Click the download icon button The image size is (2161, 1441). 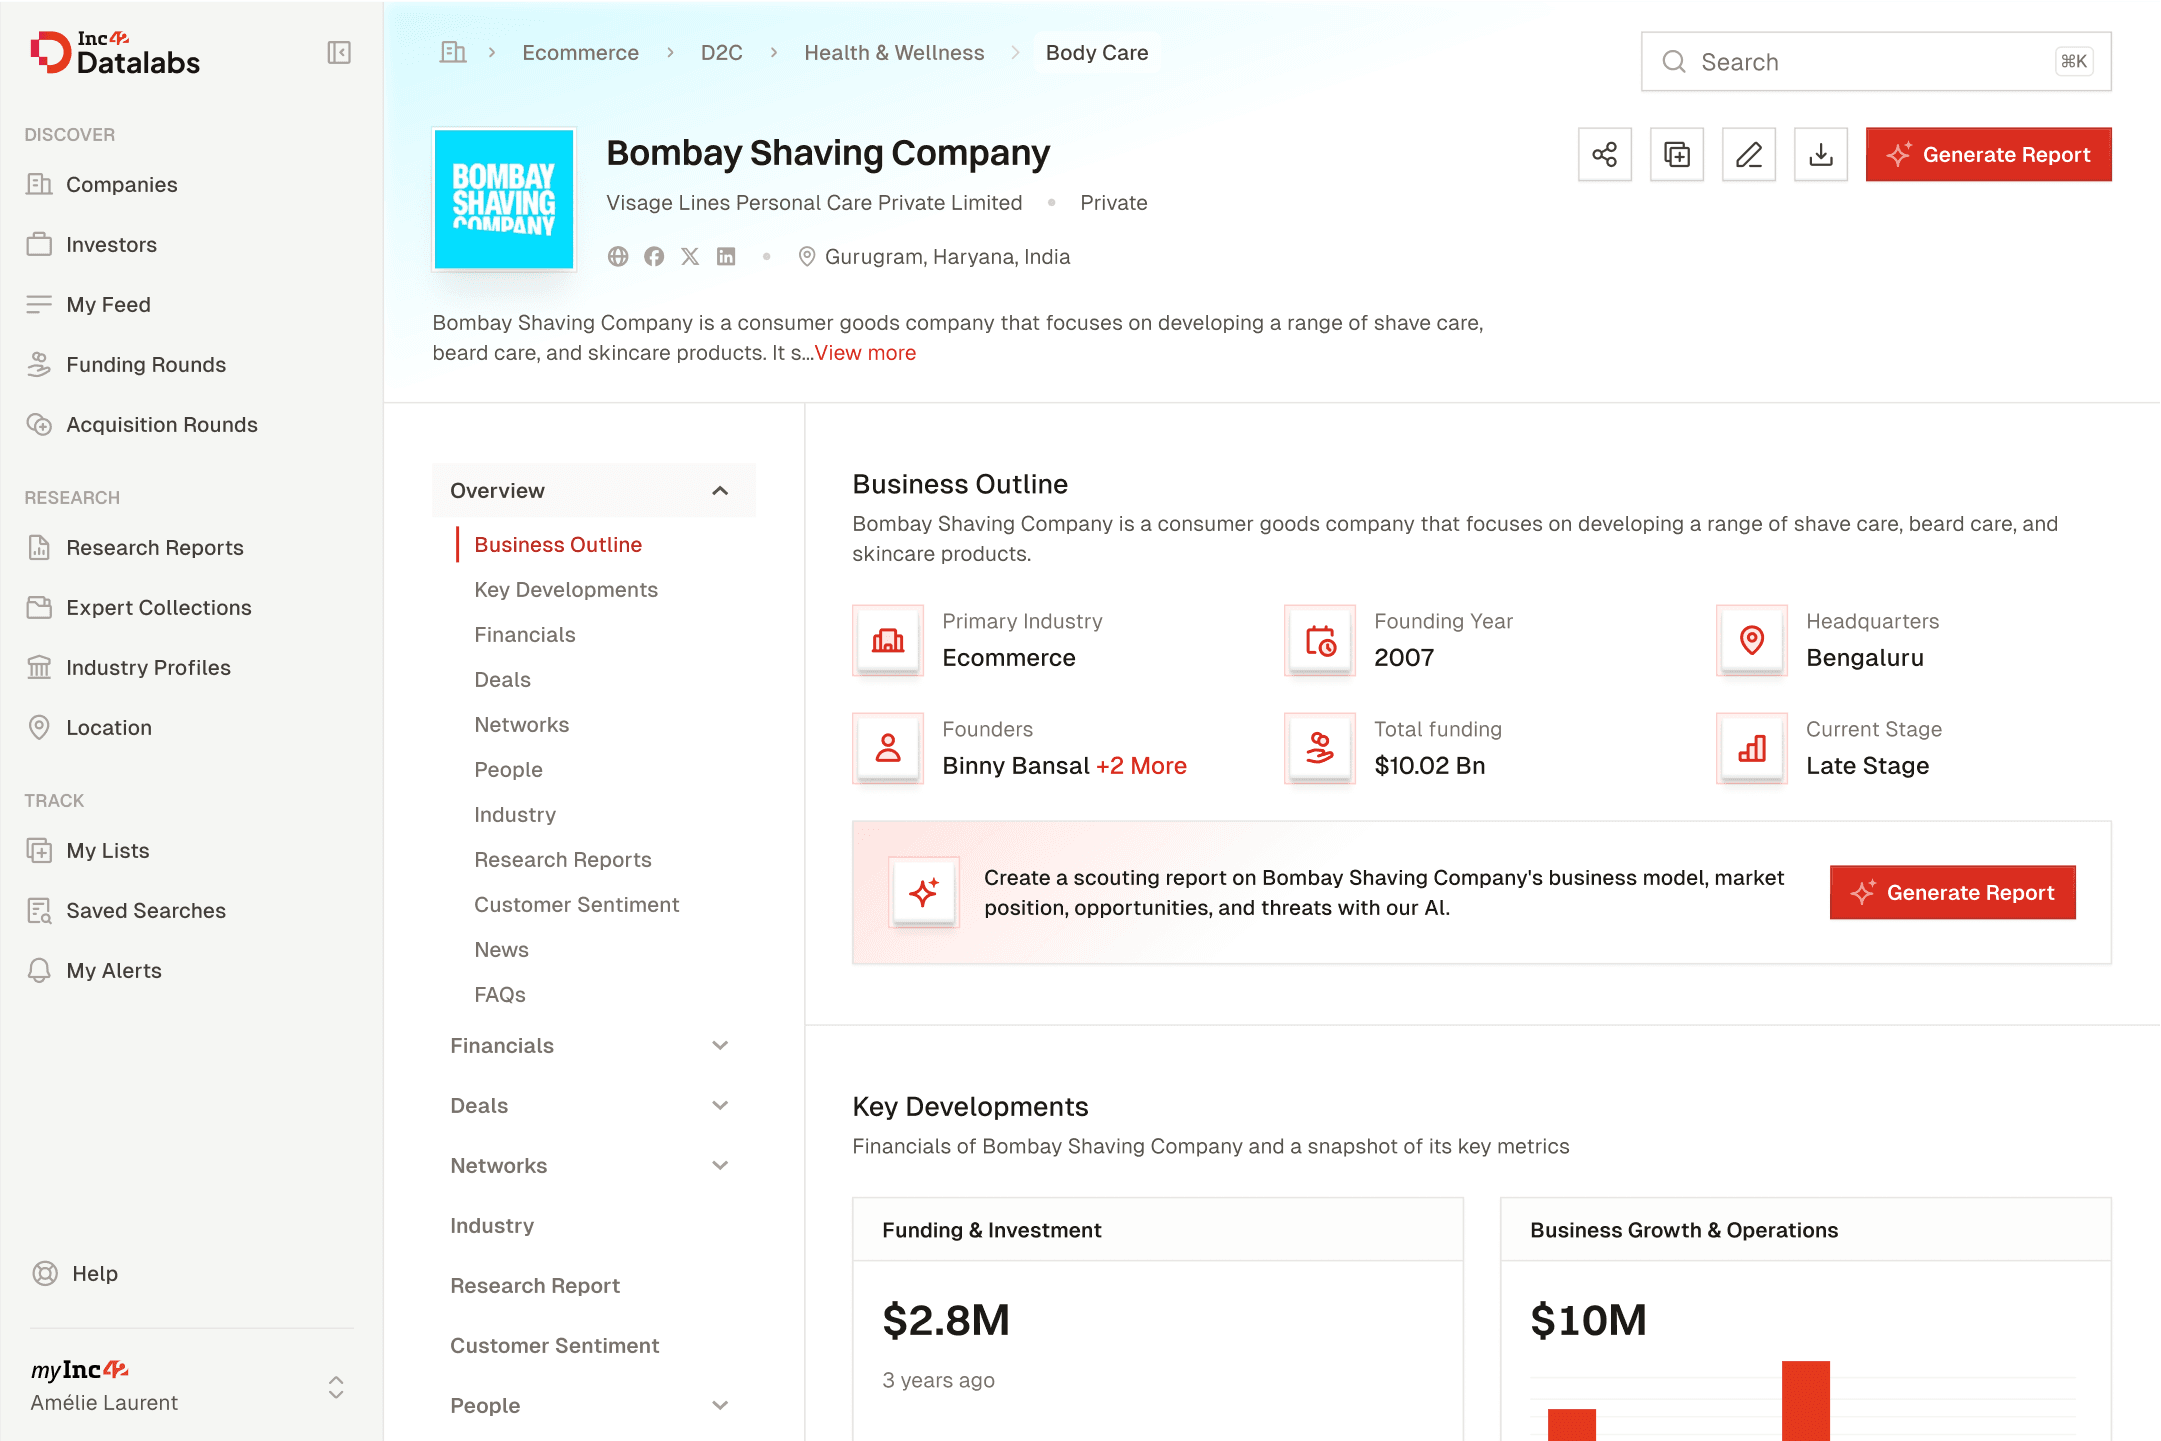tap(1821, 154)
